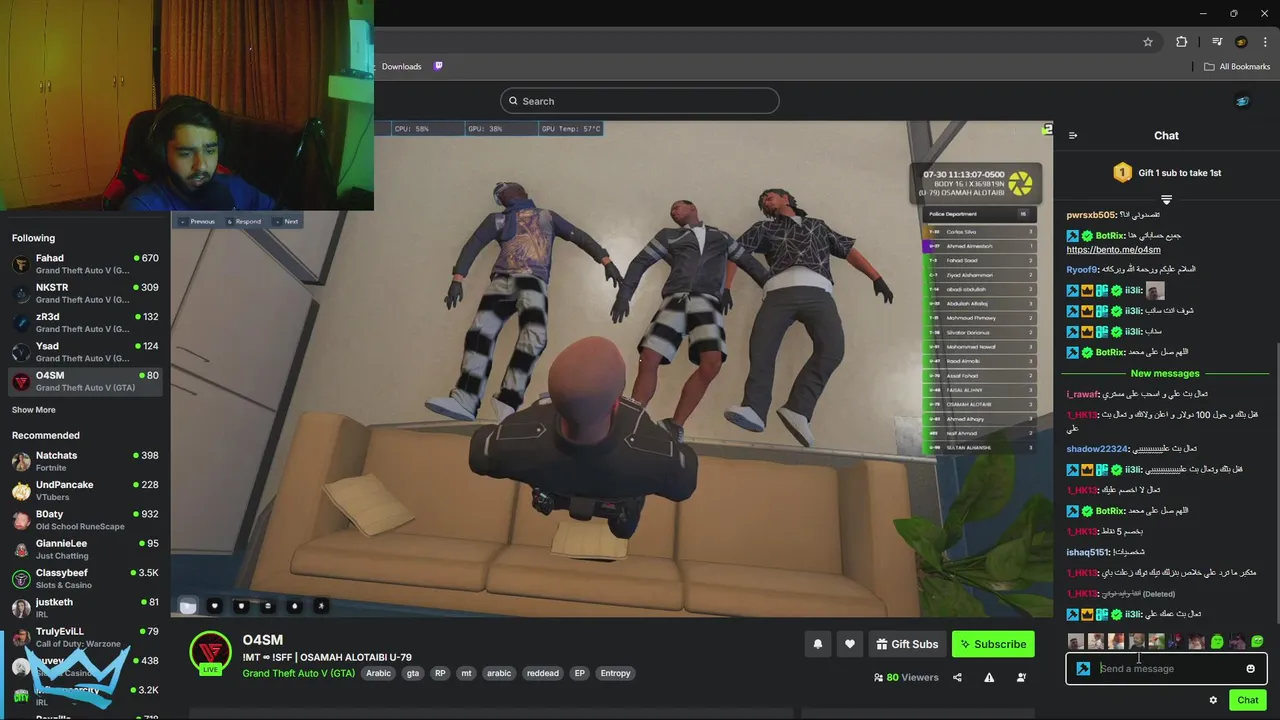The height and width of the screenshot is (720, 1280).
Task: Select the Entropy tag
Action: coord(615,673)
